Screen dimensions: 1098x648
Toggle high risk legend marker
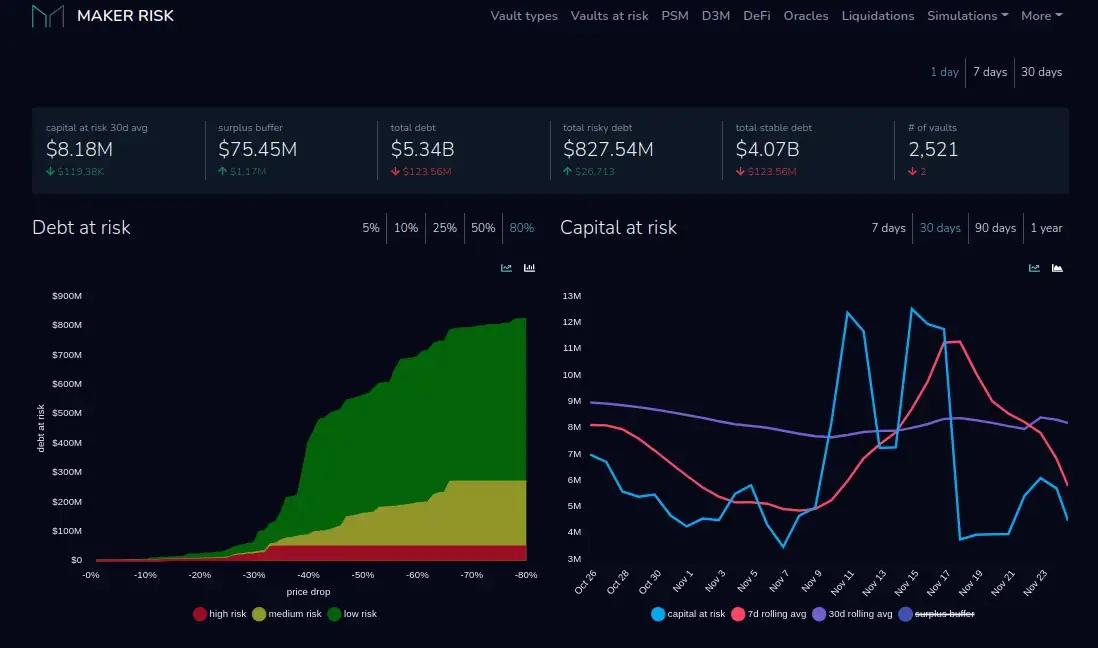click(x=200, y=614)
